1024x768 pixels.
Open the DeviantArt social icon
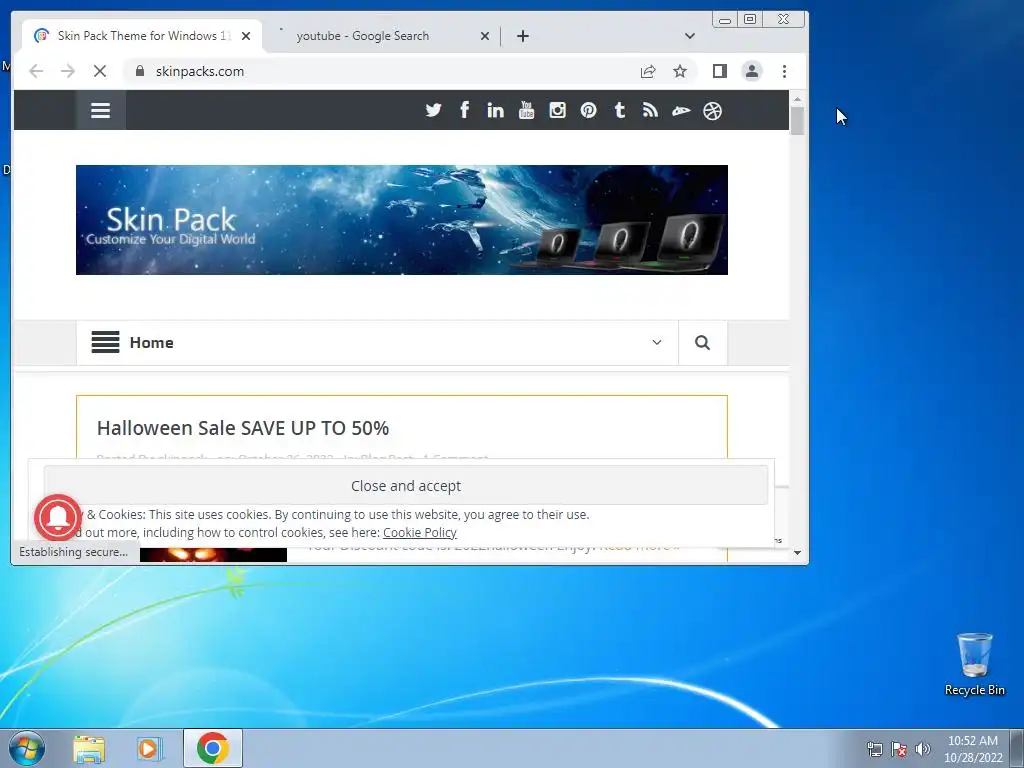pyautogui.click(x=681, y=111)
